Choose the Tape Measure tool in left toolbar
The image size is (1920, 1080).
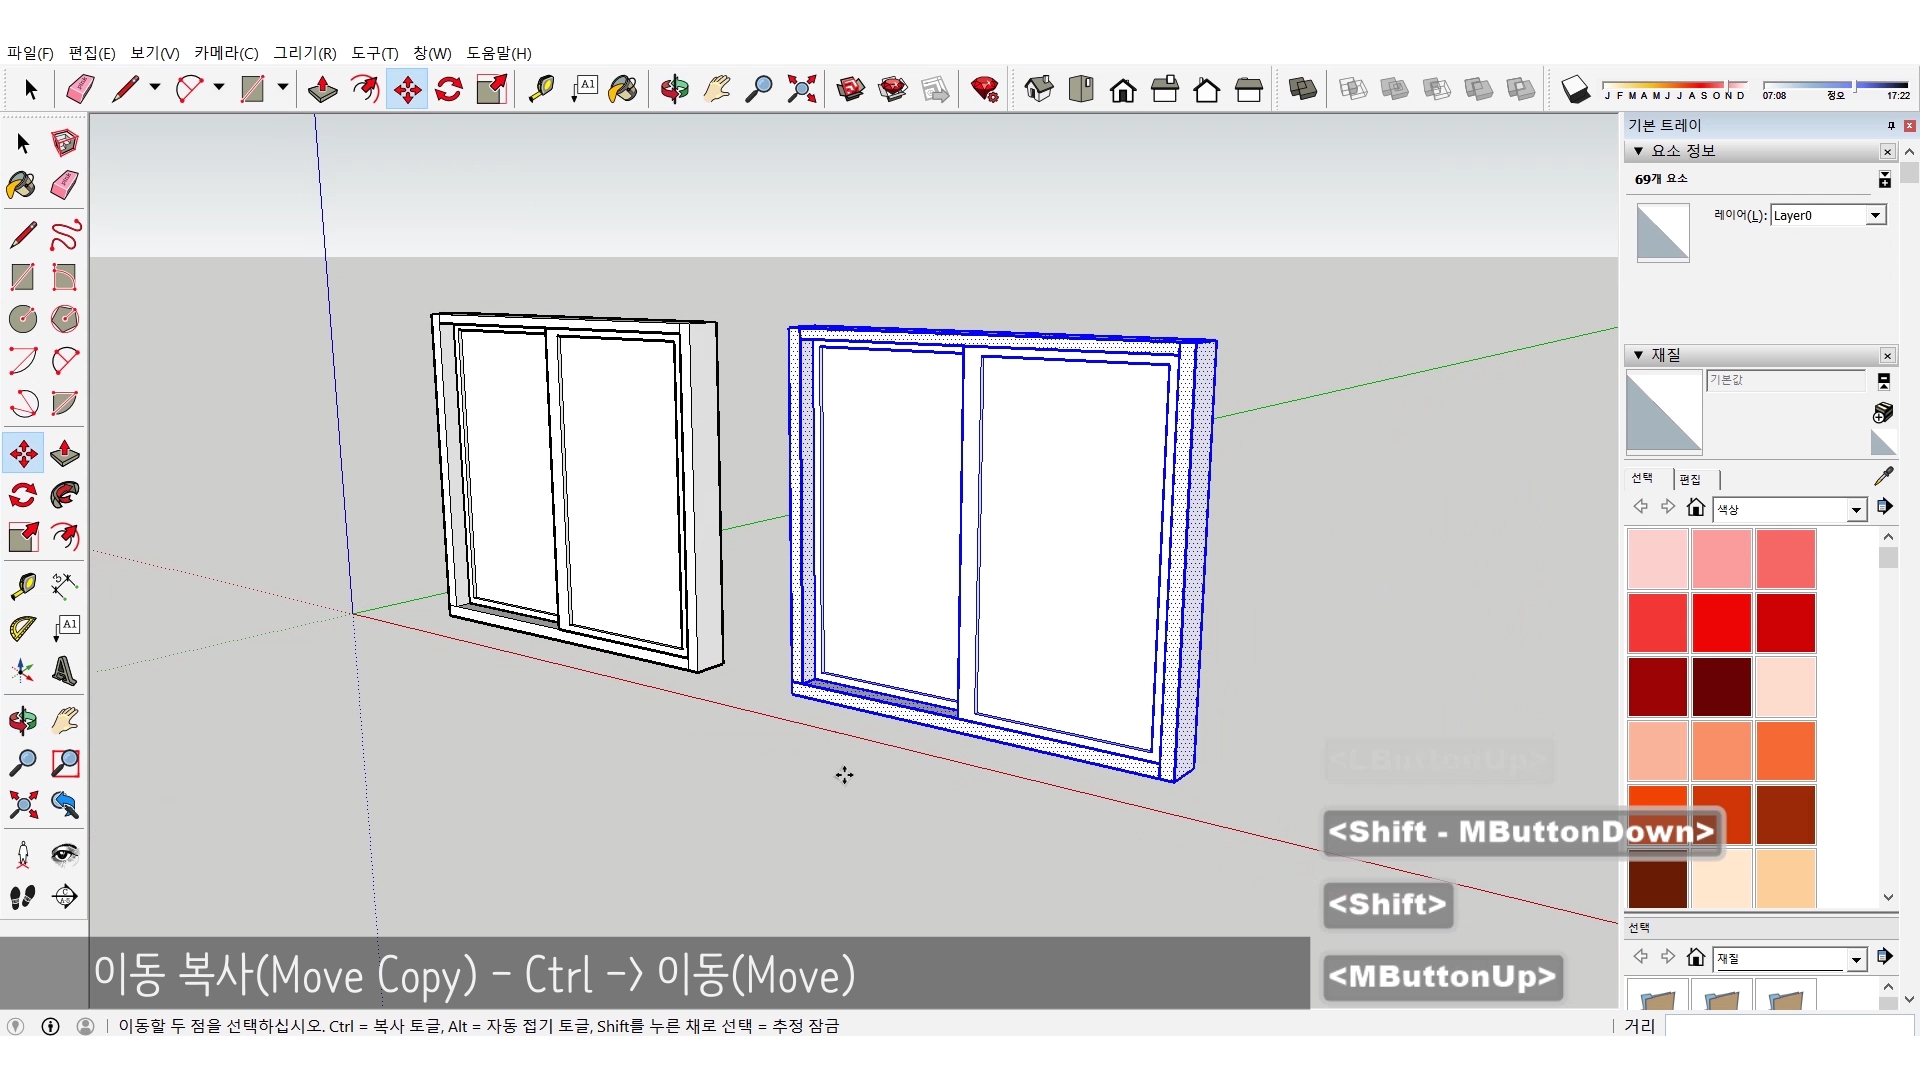point(23,586)
